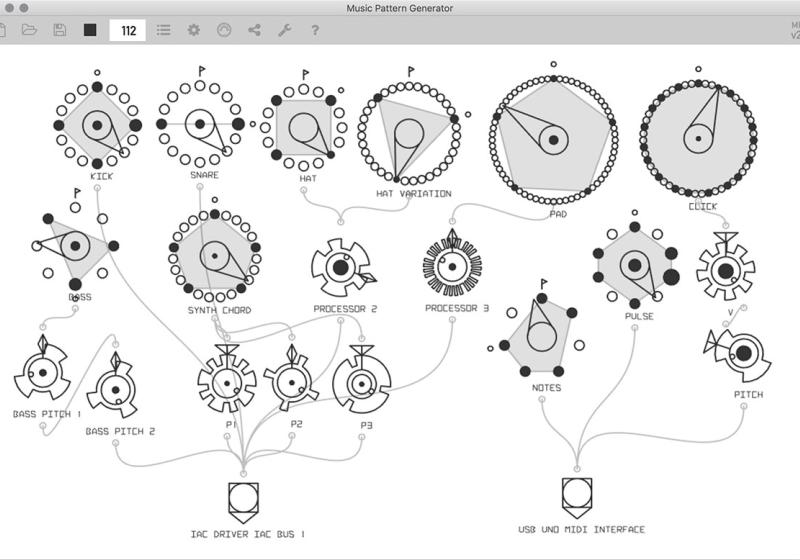Click the share nodes icon in toolbar

254,30
